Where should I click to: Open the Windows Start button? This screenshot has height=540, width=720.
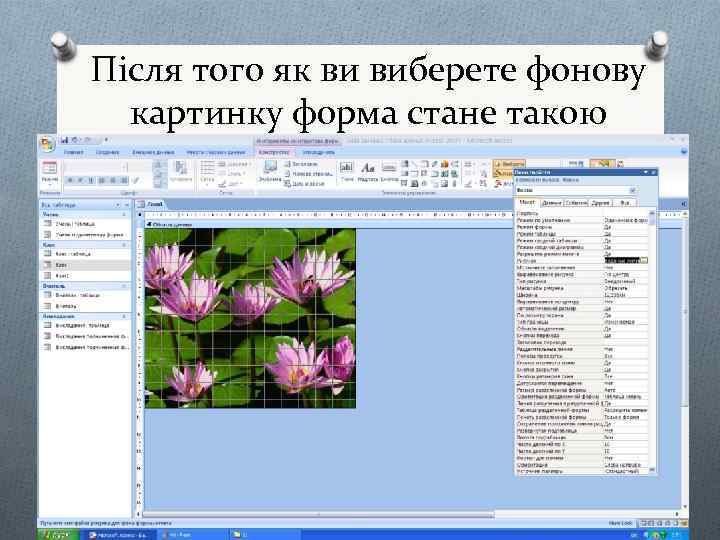[58, 535]
